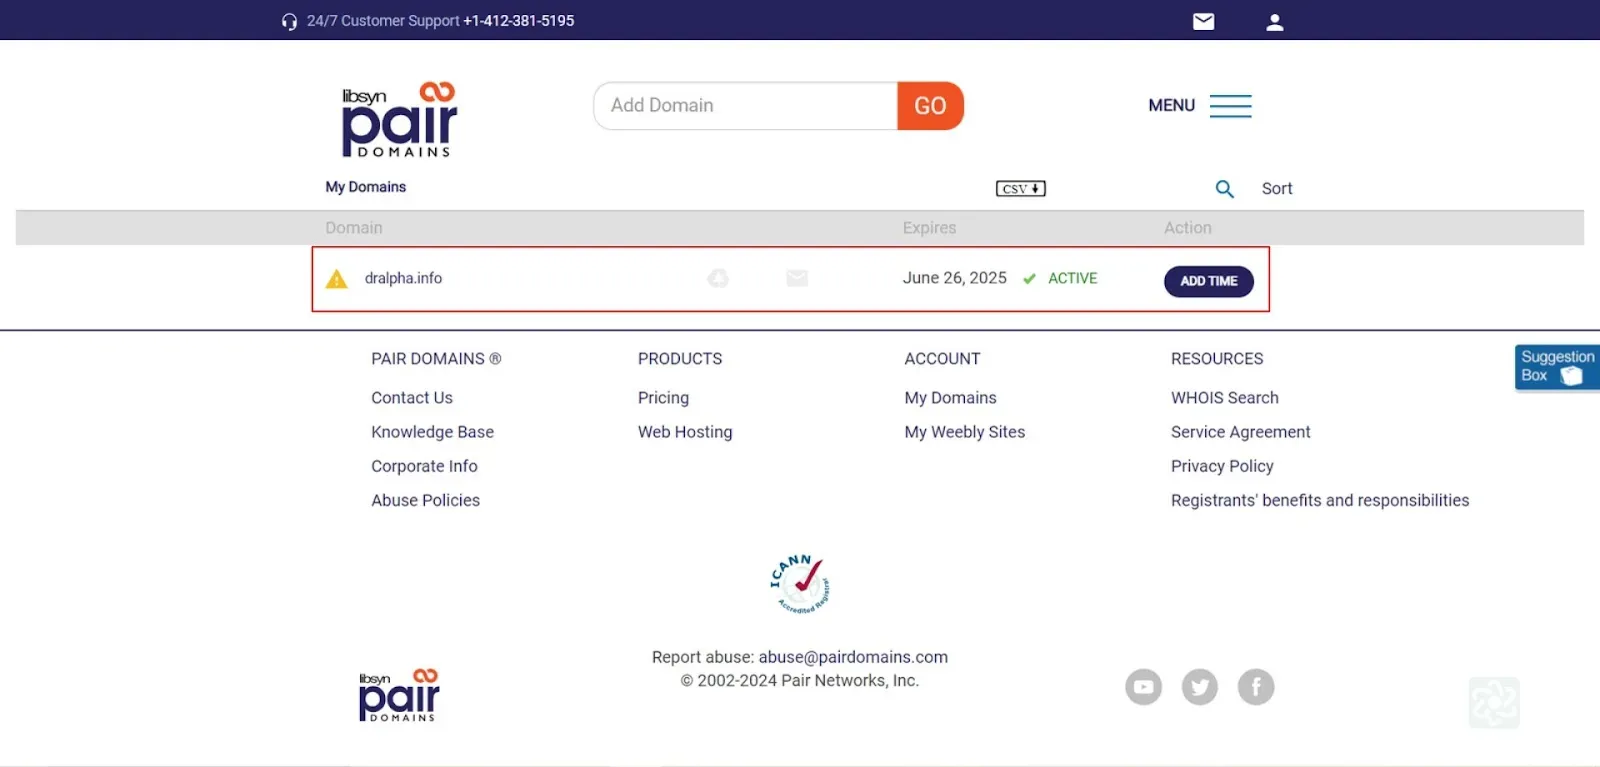The width and height of the screenshot is (1600, 767).
Task: Open Knowledge Base link
Action: click(433, 432)
